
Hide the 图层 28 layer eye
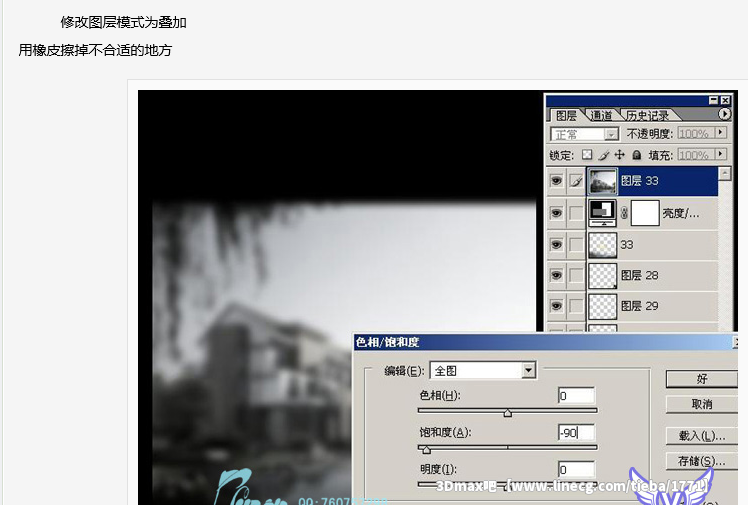point(556,275)
